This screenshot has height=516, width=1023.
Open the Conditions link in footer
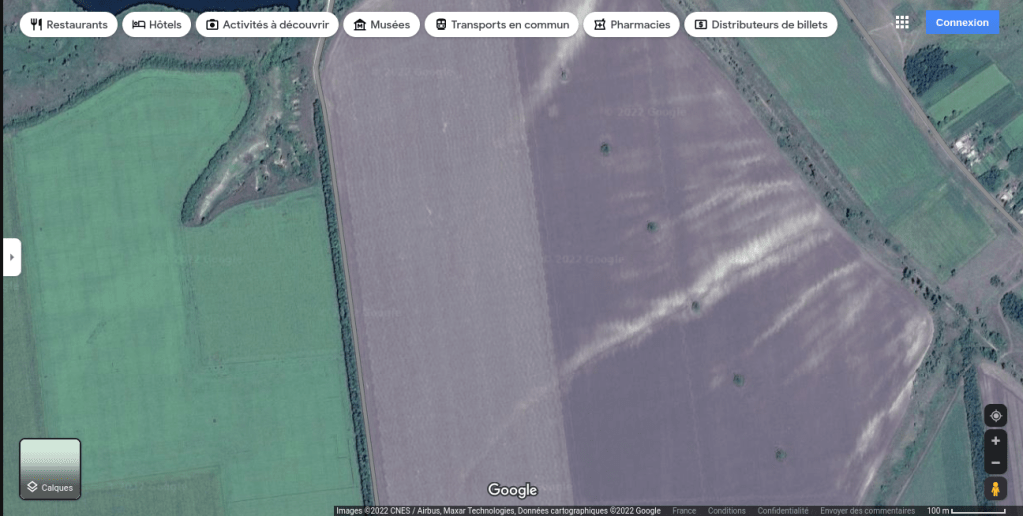click(727, 511)
